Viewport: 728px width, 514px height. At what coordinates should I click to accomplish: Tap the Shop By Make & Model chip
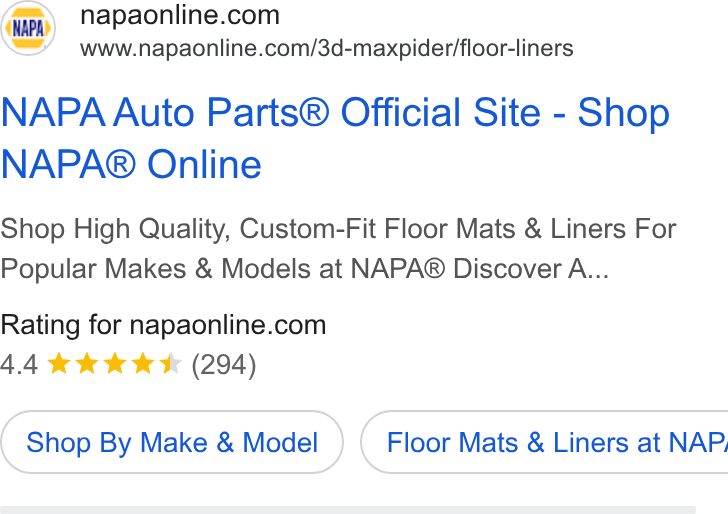tap(172, 442)
